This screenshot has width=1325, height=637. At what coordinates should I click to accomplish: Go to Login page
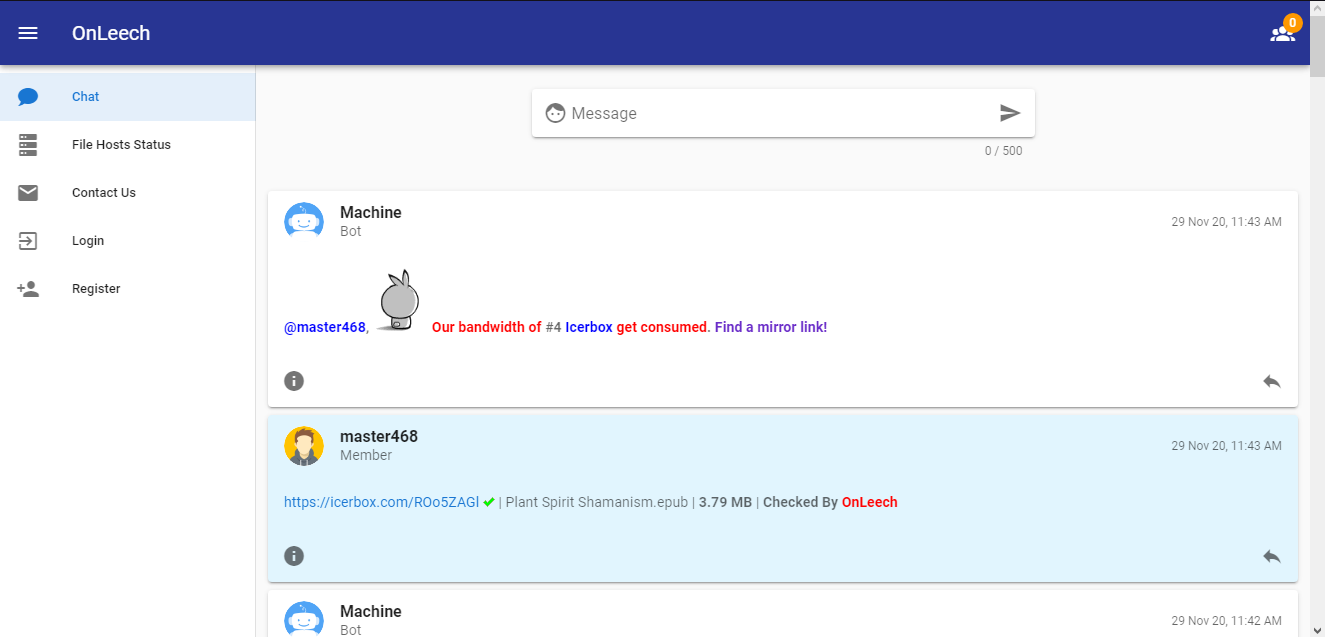point(127,241)
